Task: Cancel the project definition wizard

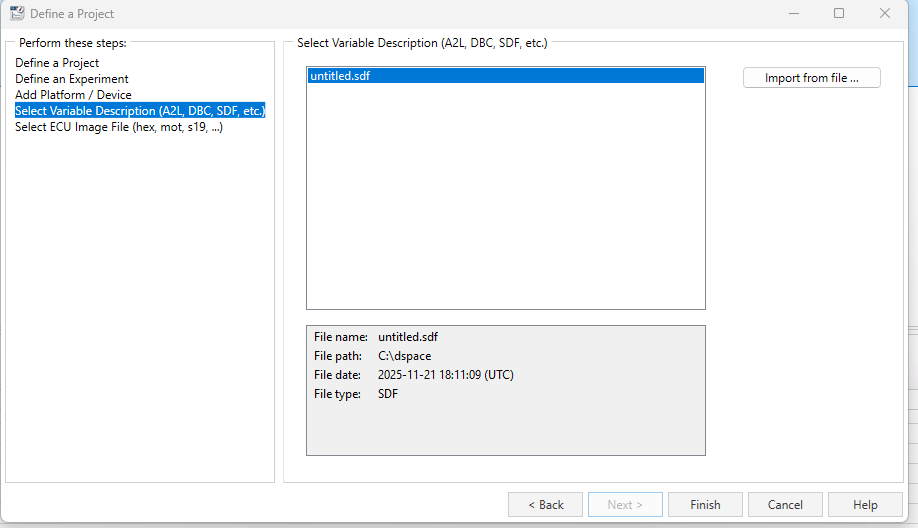Action: click(x=785, y=505)
